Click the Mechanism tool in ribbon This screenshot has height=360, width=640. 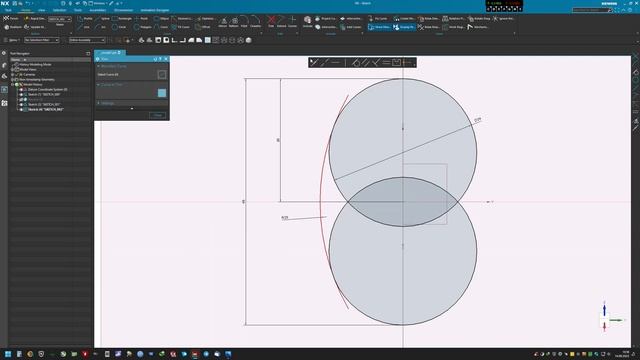(x=478, y=27)
